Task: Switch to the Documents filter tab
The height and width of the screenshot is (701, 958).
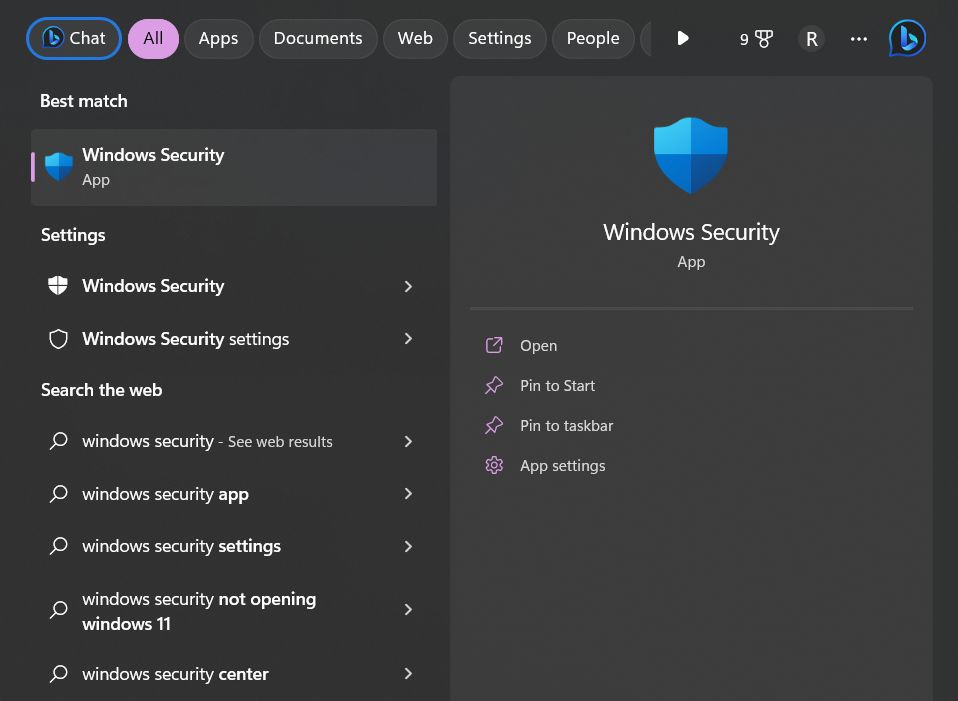Action: (318, 39)
